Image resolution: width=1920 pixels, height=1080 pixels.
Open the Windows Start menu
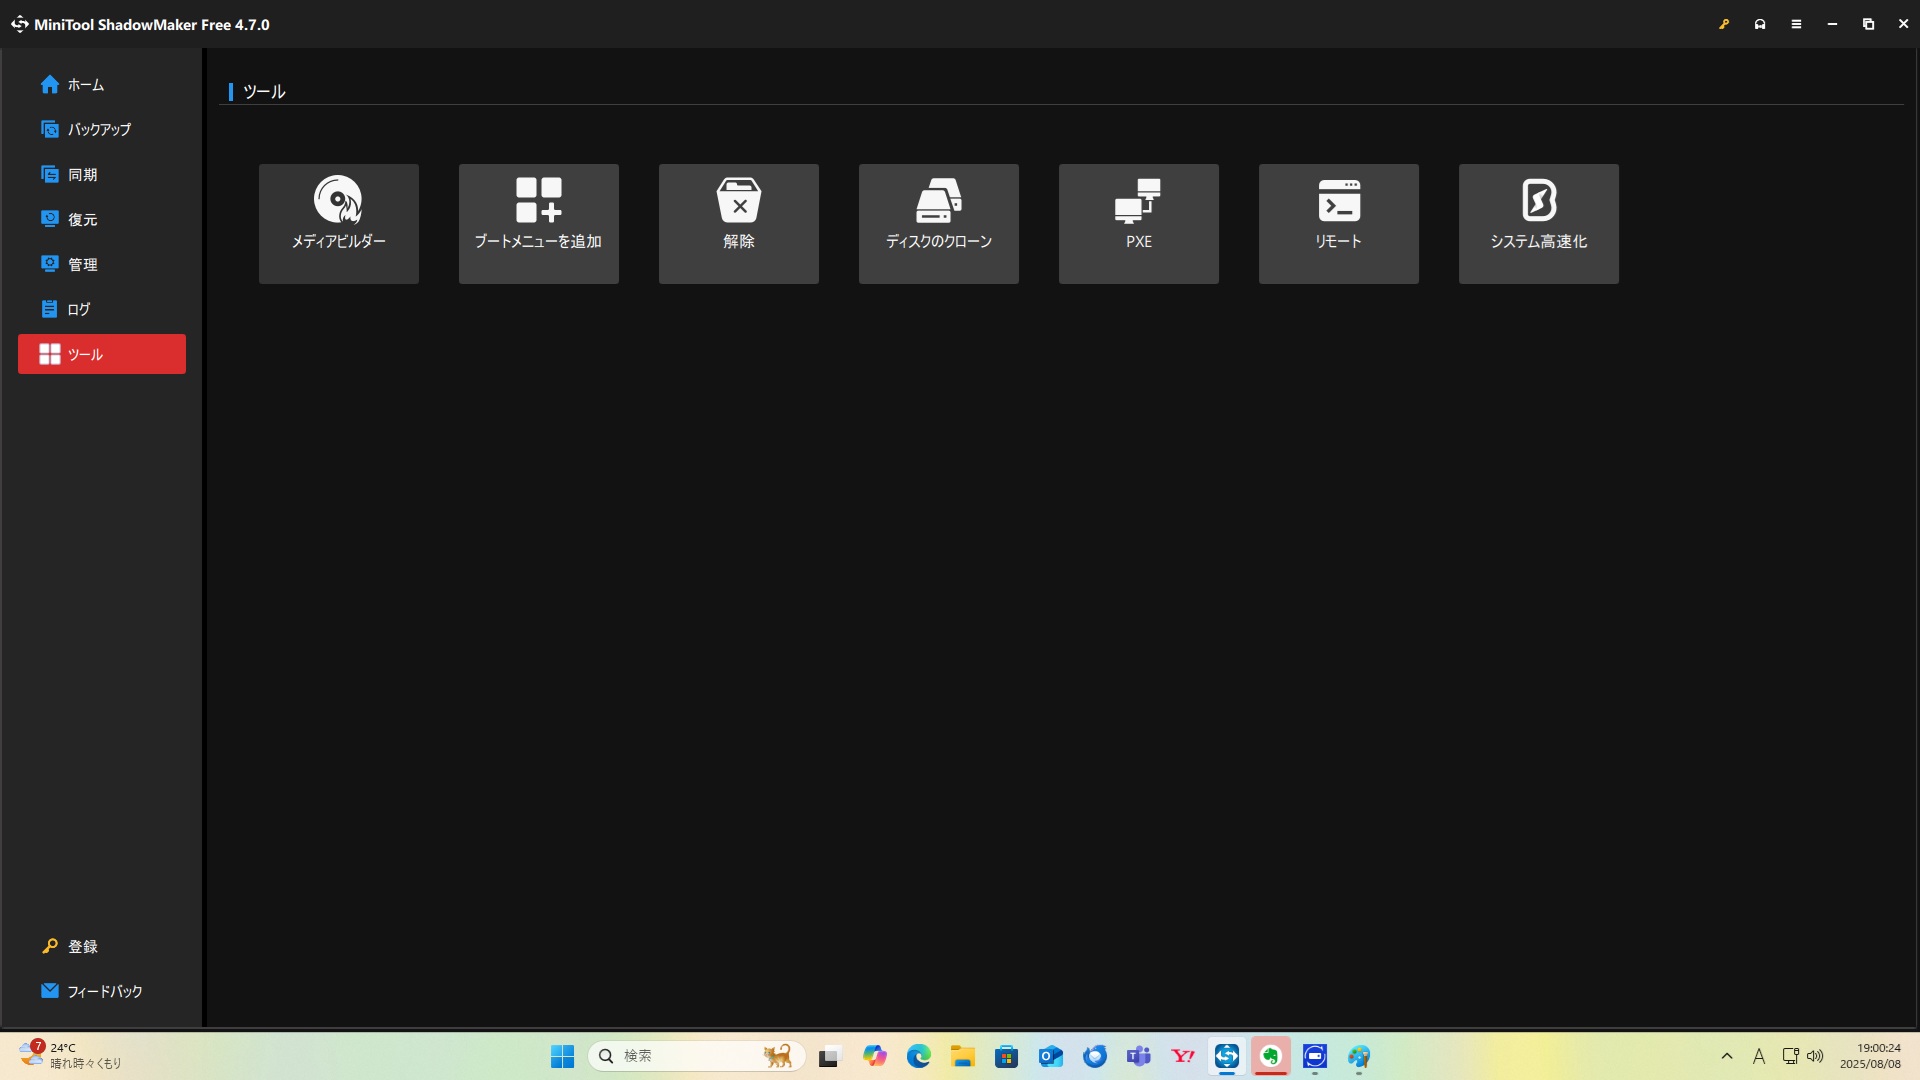click(562, 1056)
